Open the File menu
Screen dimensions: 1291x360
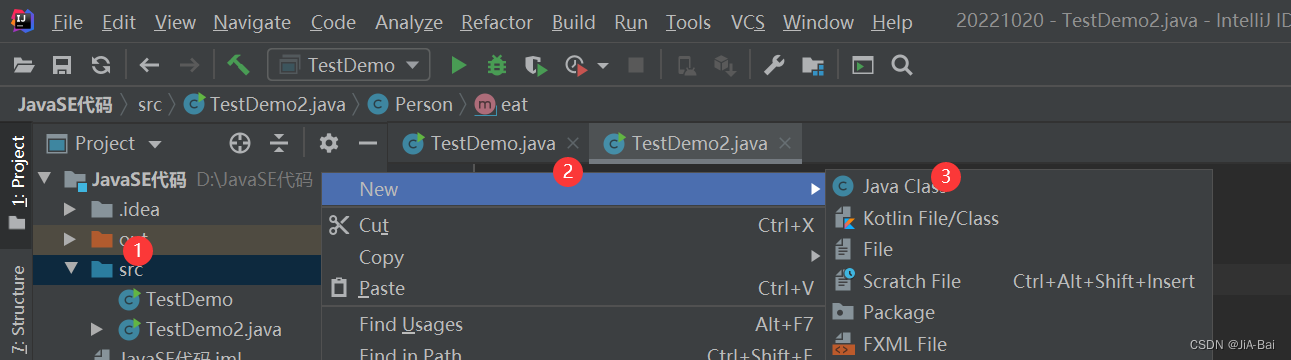pyautogui.click(x=67, y=22)
